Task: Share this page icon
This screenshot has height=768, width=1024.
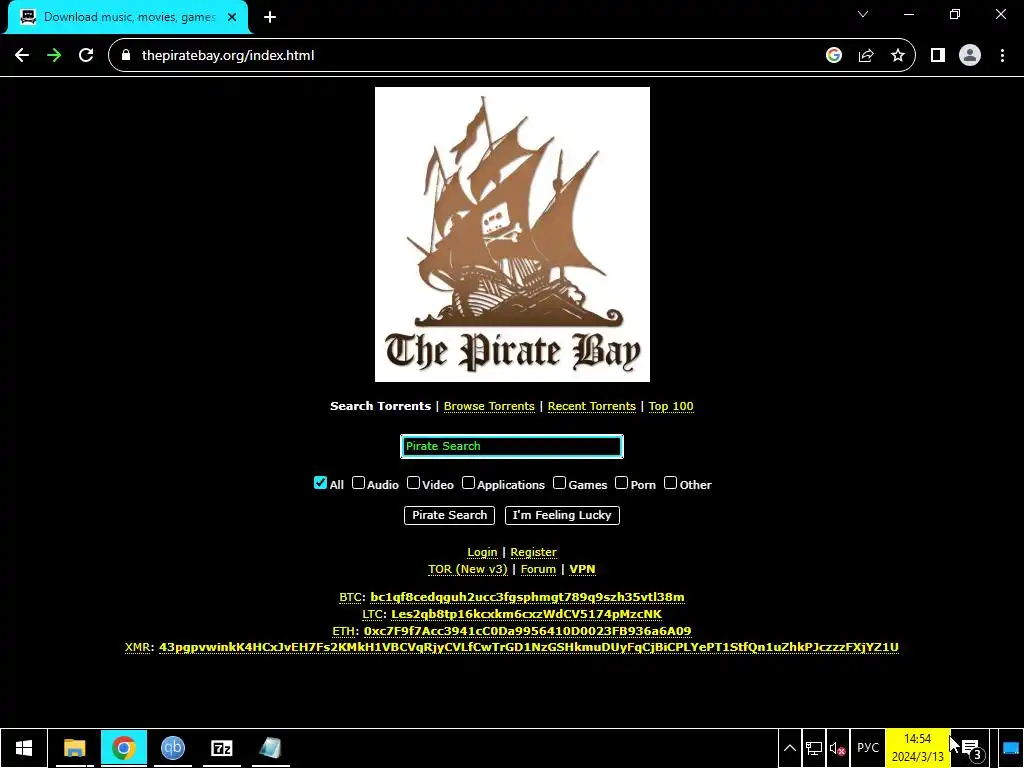Action: pyautogui.click(x=866, y=56)
